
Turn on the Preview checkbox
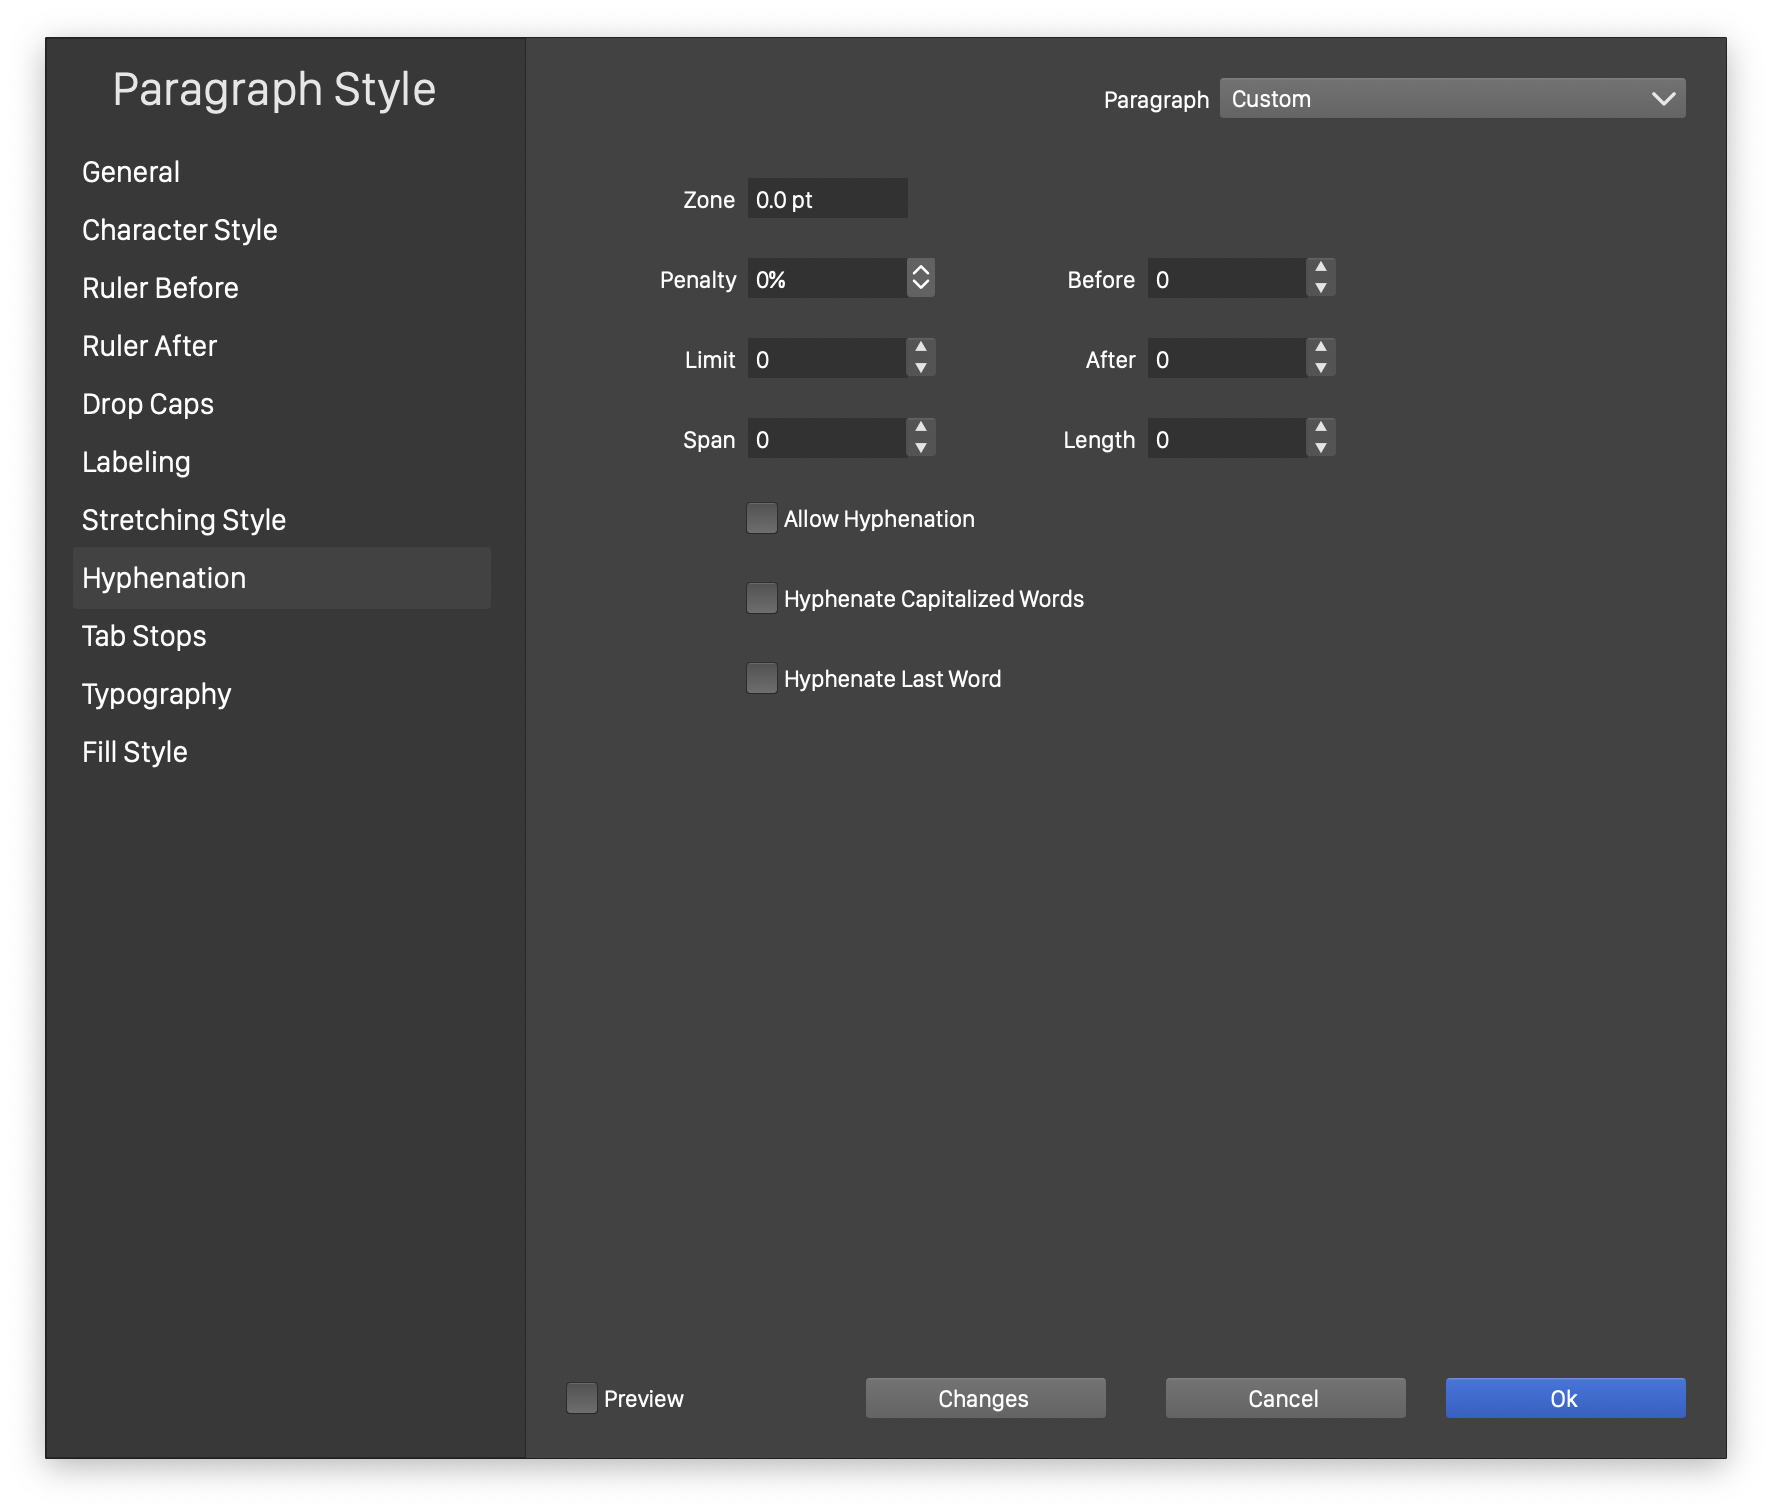point(582,1398)
